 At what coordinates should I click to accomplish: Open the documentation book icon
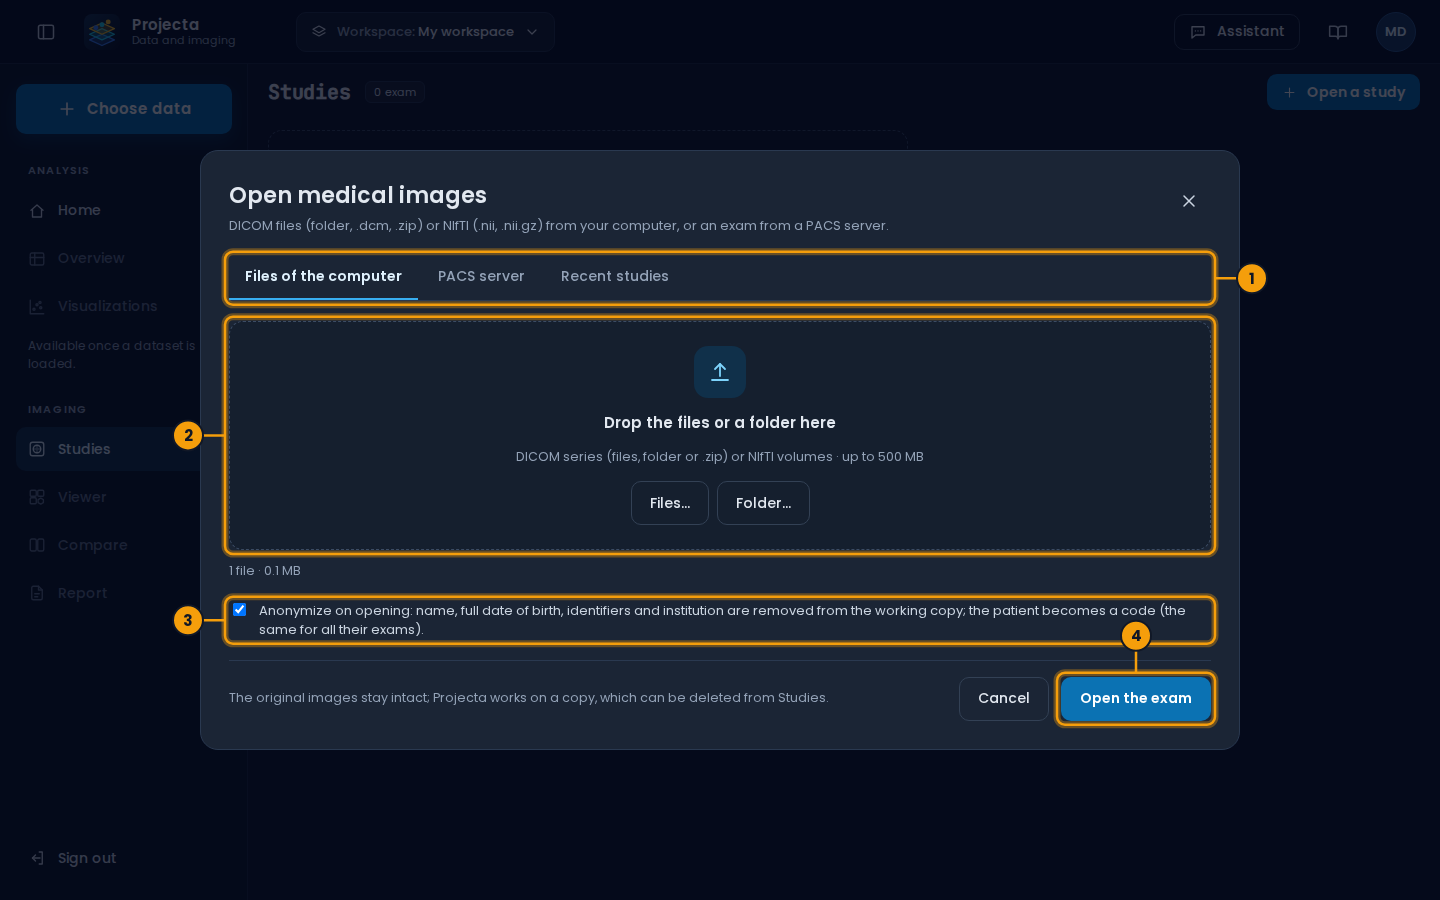click(x=1338, y=32)
